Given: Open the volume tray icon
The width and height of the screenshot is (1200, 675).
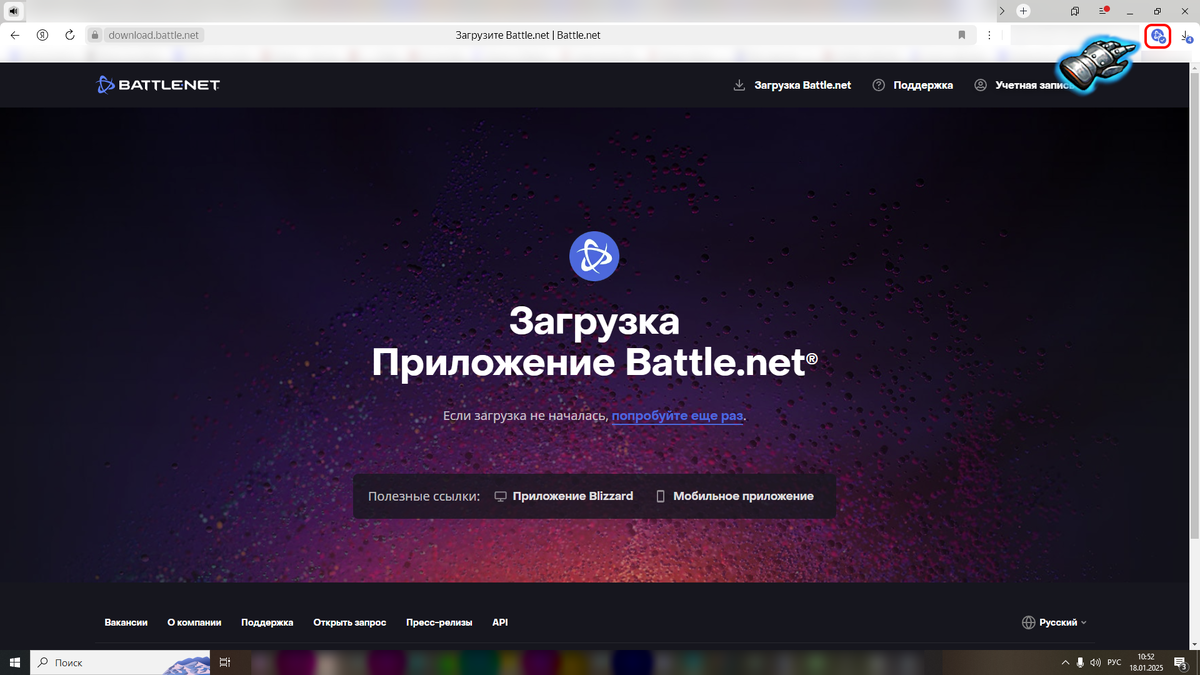Looking at the screenshot, I should [1096, 662].
